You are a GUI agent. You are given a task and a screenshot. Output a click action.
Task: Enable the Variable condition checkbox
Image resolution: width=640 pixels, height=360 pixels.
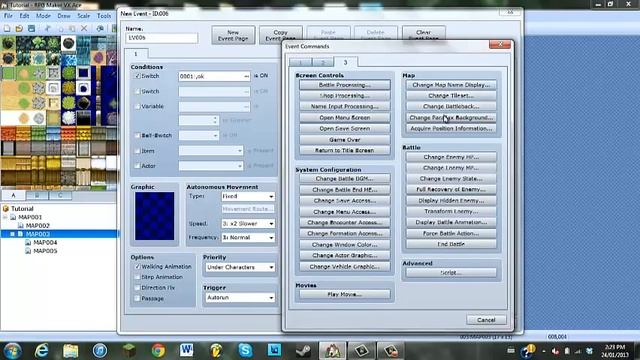coord(138,106)
